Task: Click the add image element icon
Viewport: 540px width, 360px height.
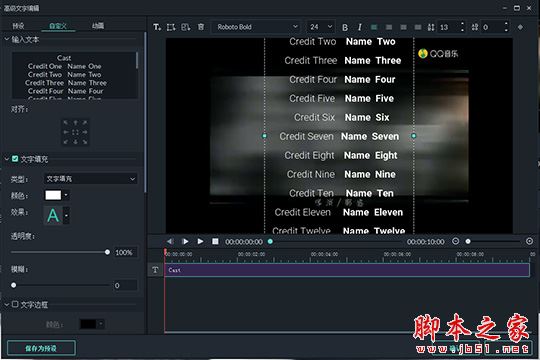Action: [186, 27]
